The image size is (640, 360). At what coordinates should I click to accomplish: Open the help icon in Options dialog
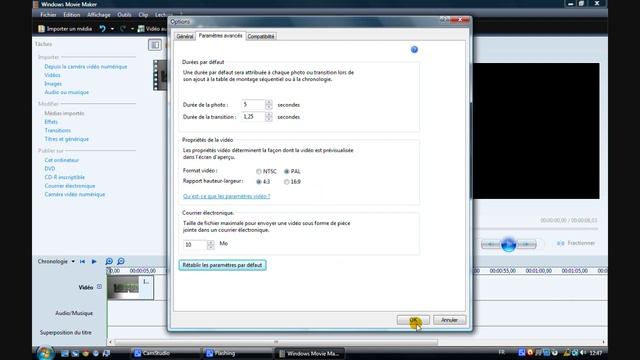coord(414,49)
